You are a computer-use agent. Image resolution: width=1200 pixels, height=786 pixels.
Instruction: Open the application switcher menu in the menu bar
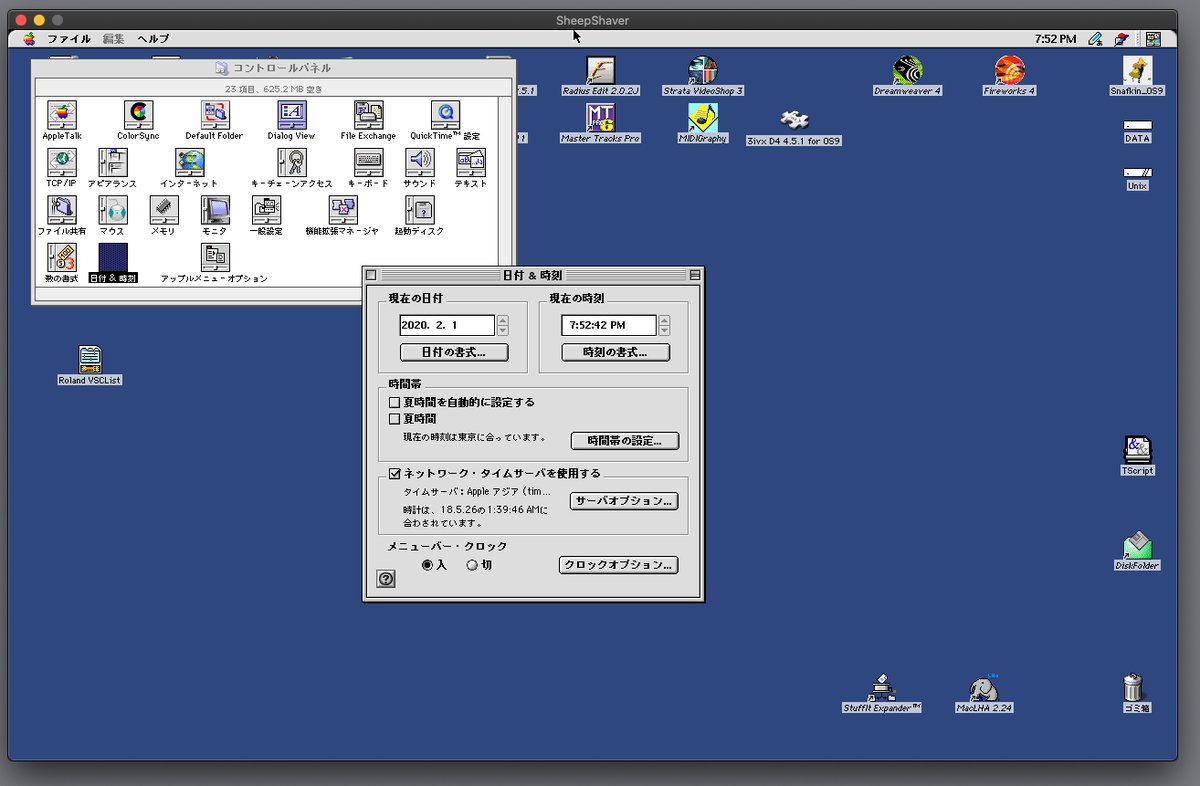coord(1154,39)
